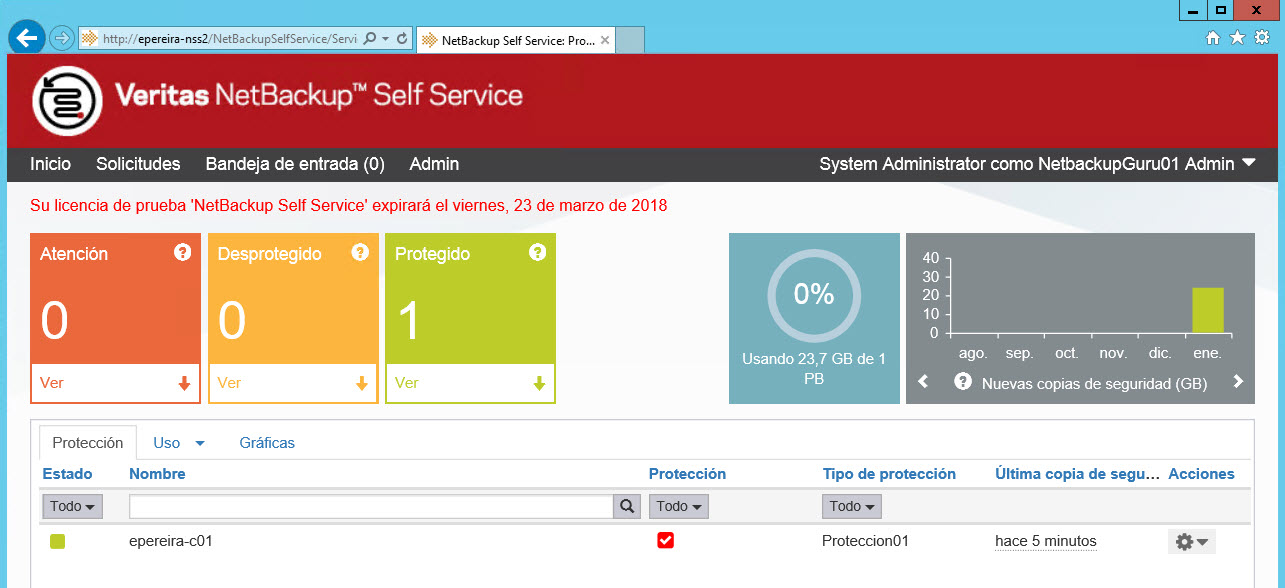Click the down arrow on the Protegido tile
The height and width of the screenshot is (588, 1285).
coord(539,383)
